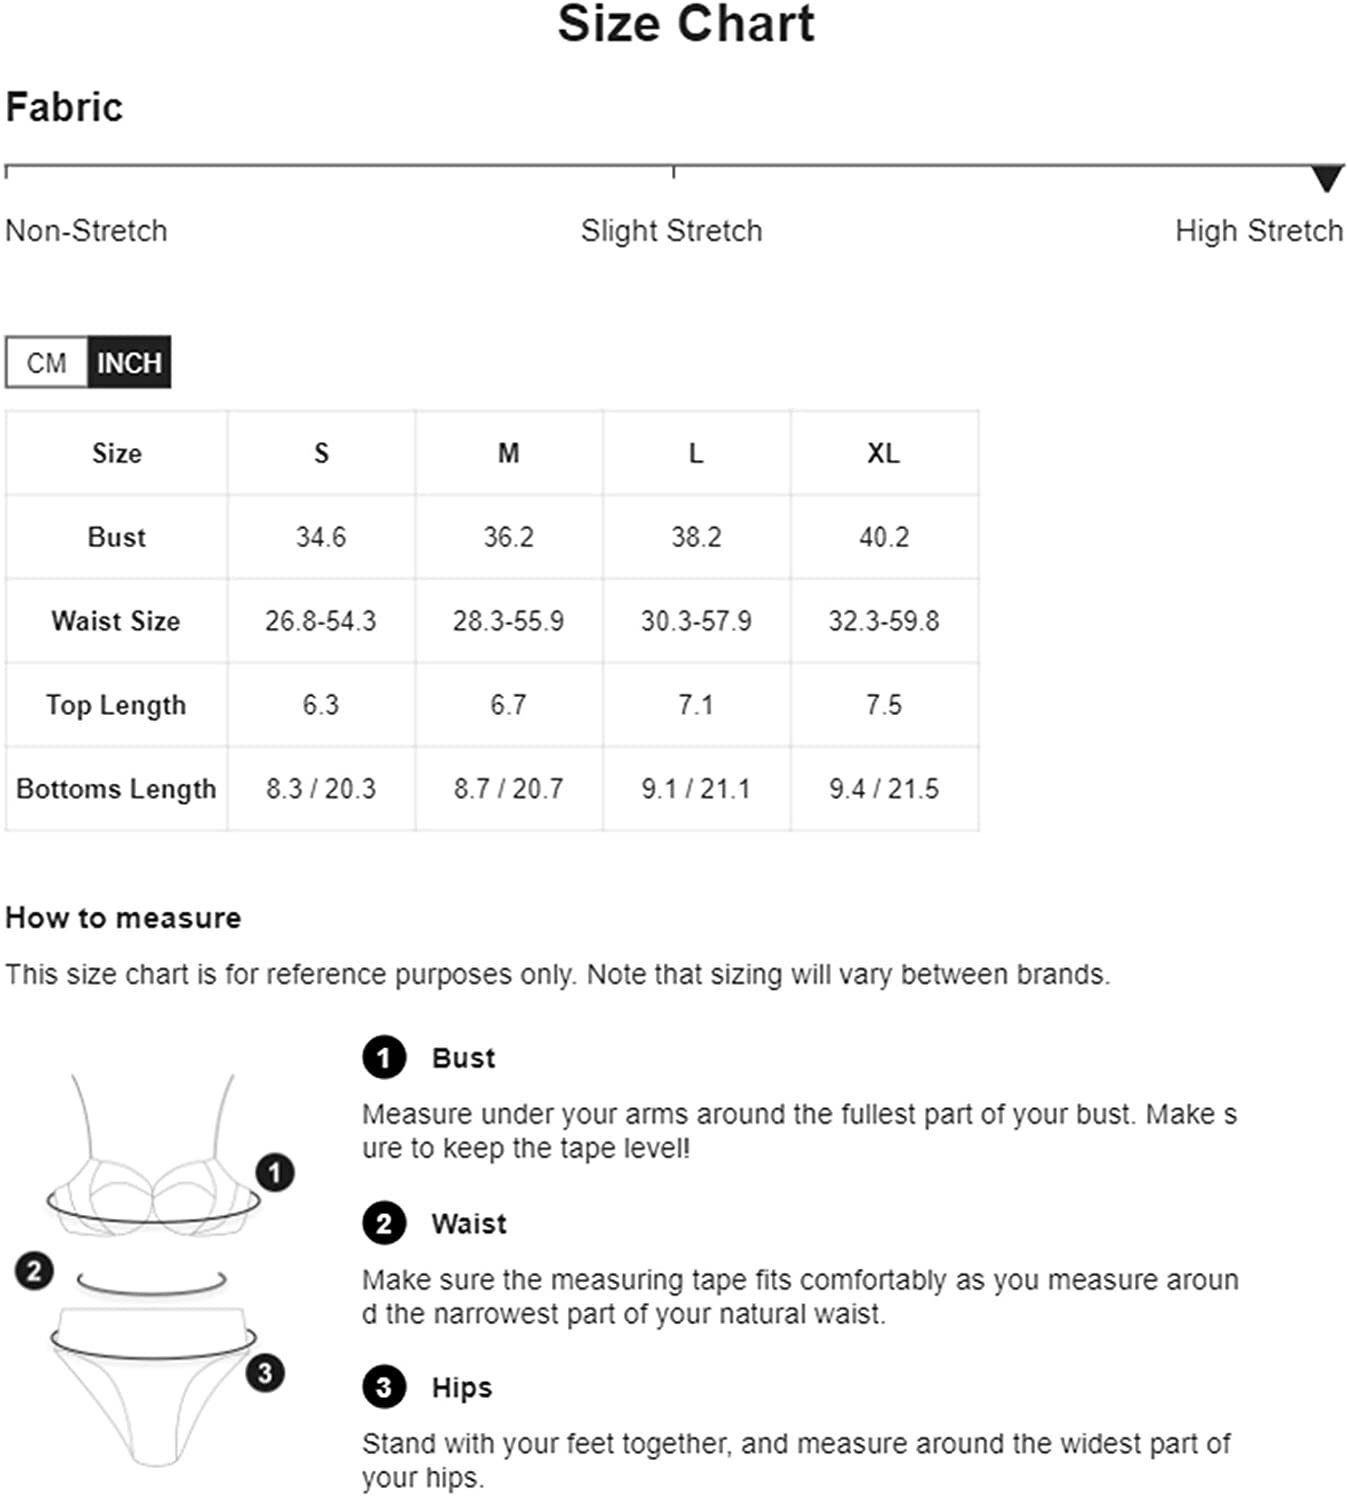Click marker 2 beside the waist line drawing
The height and width of the screenshot is (1500, 1348).
[34, 1271]
